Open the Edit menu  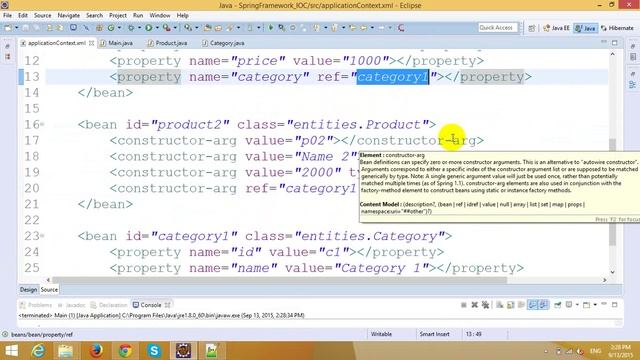coord(23,16)
